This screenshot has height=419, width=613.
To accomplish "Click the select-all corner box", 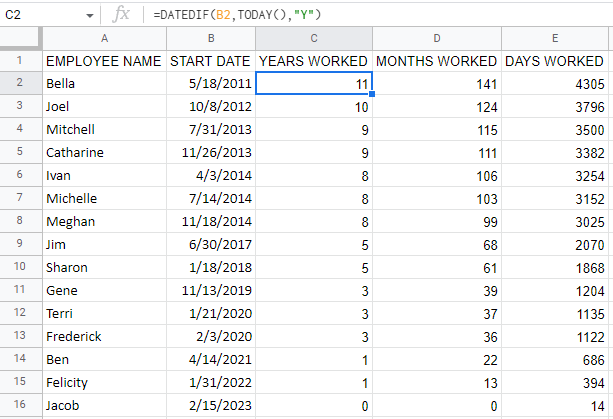I will coord(20,38).
